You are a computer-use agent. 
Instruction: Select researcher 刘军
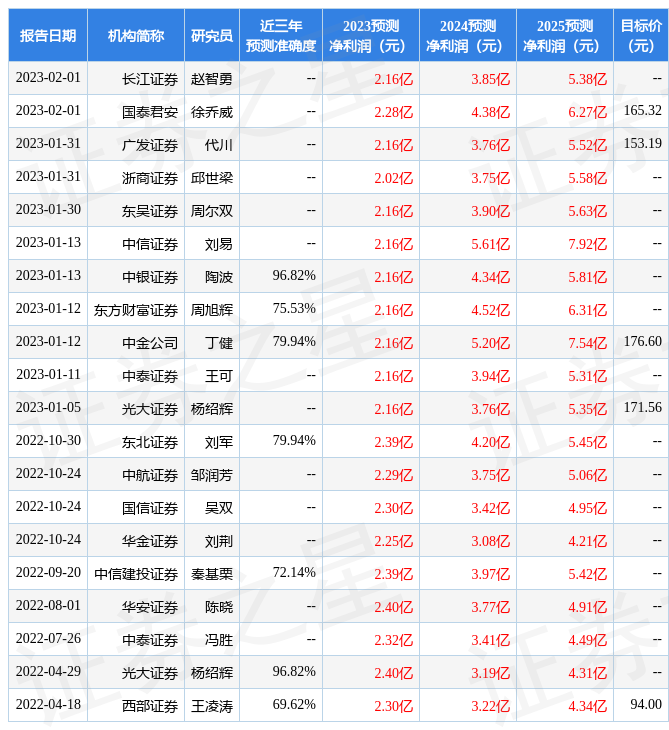(219, 443)
